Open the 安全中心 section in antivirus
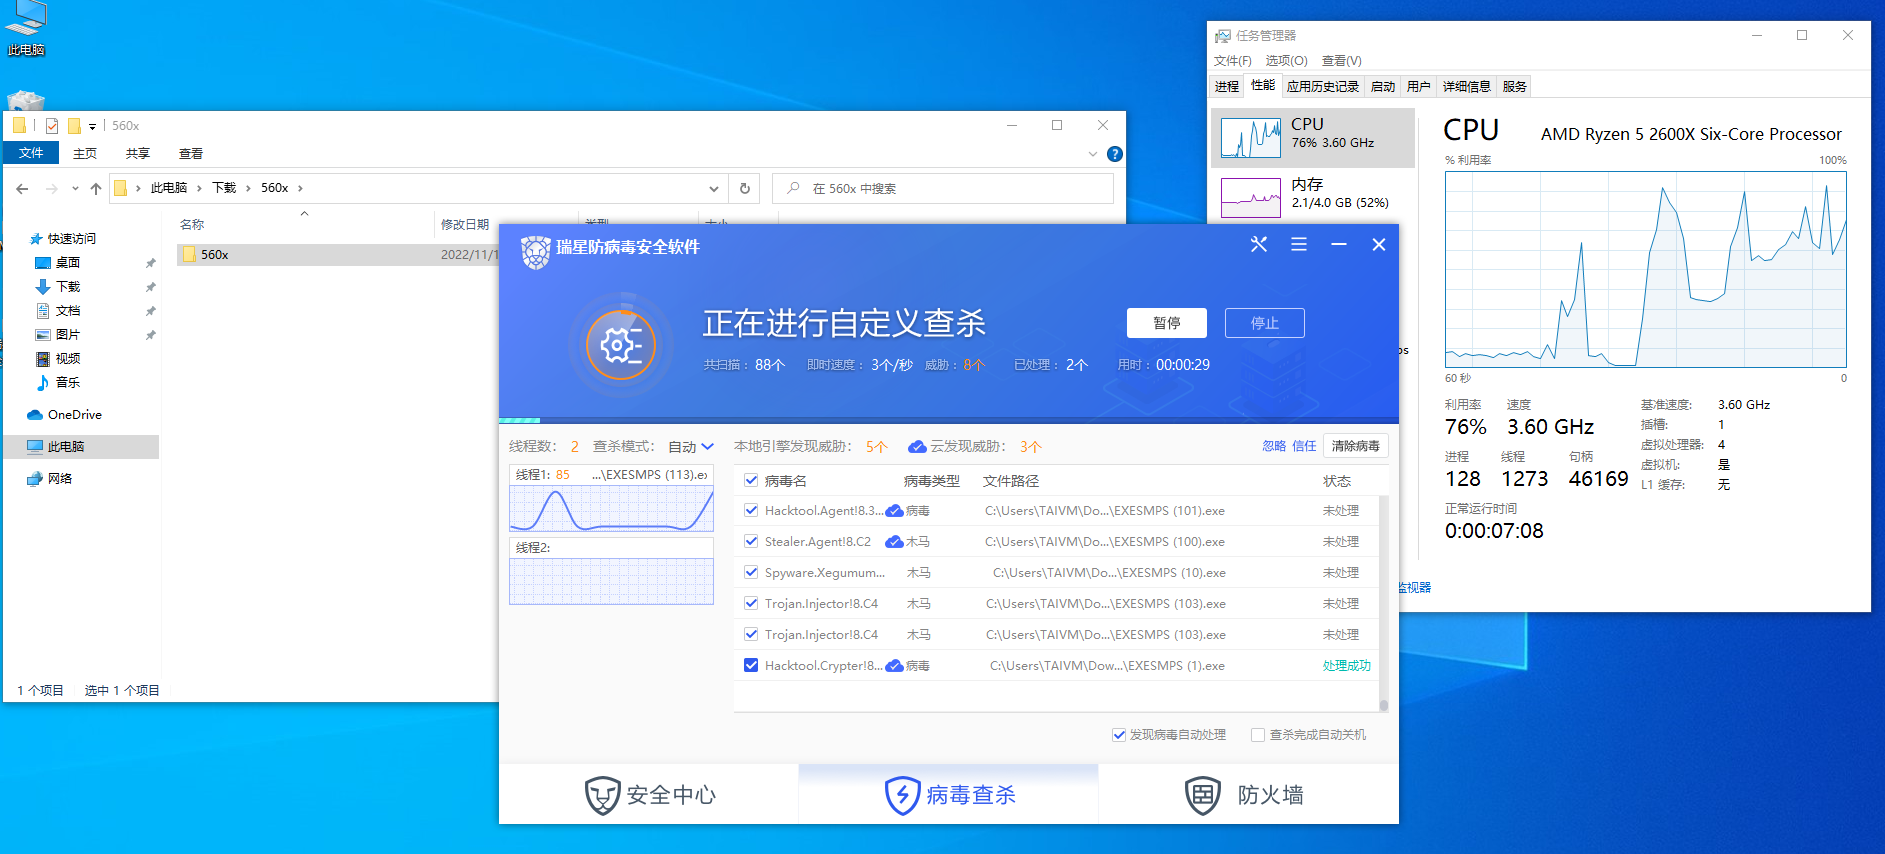The image size is (1885, 854). point(649,795)
